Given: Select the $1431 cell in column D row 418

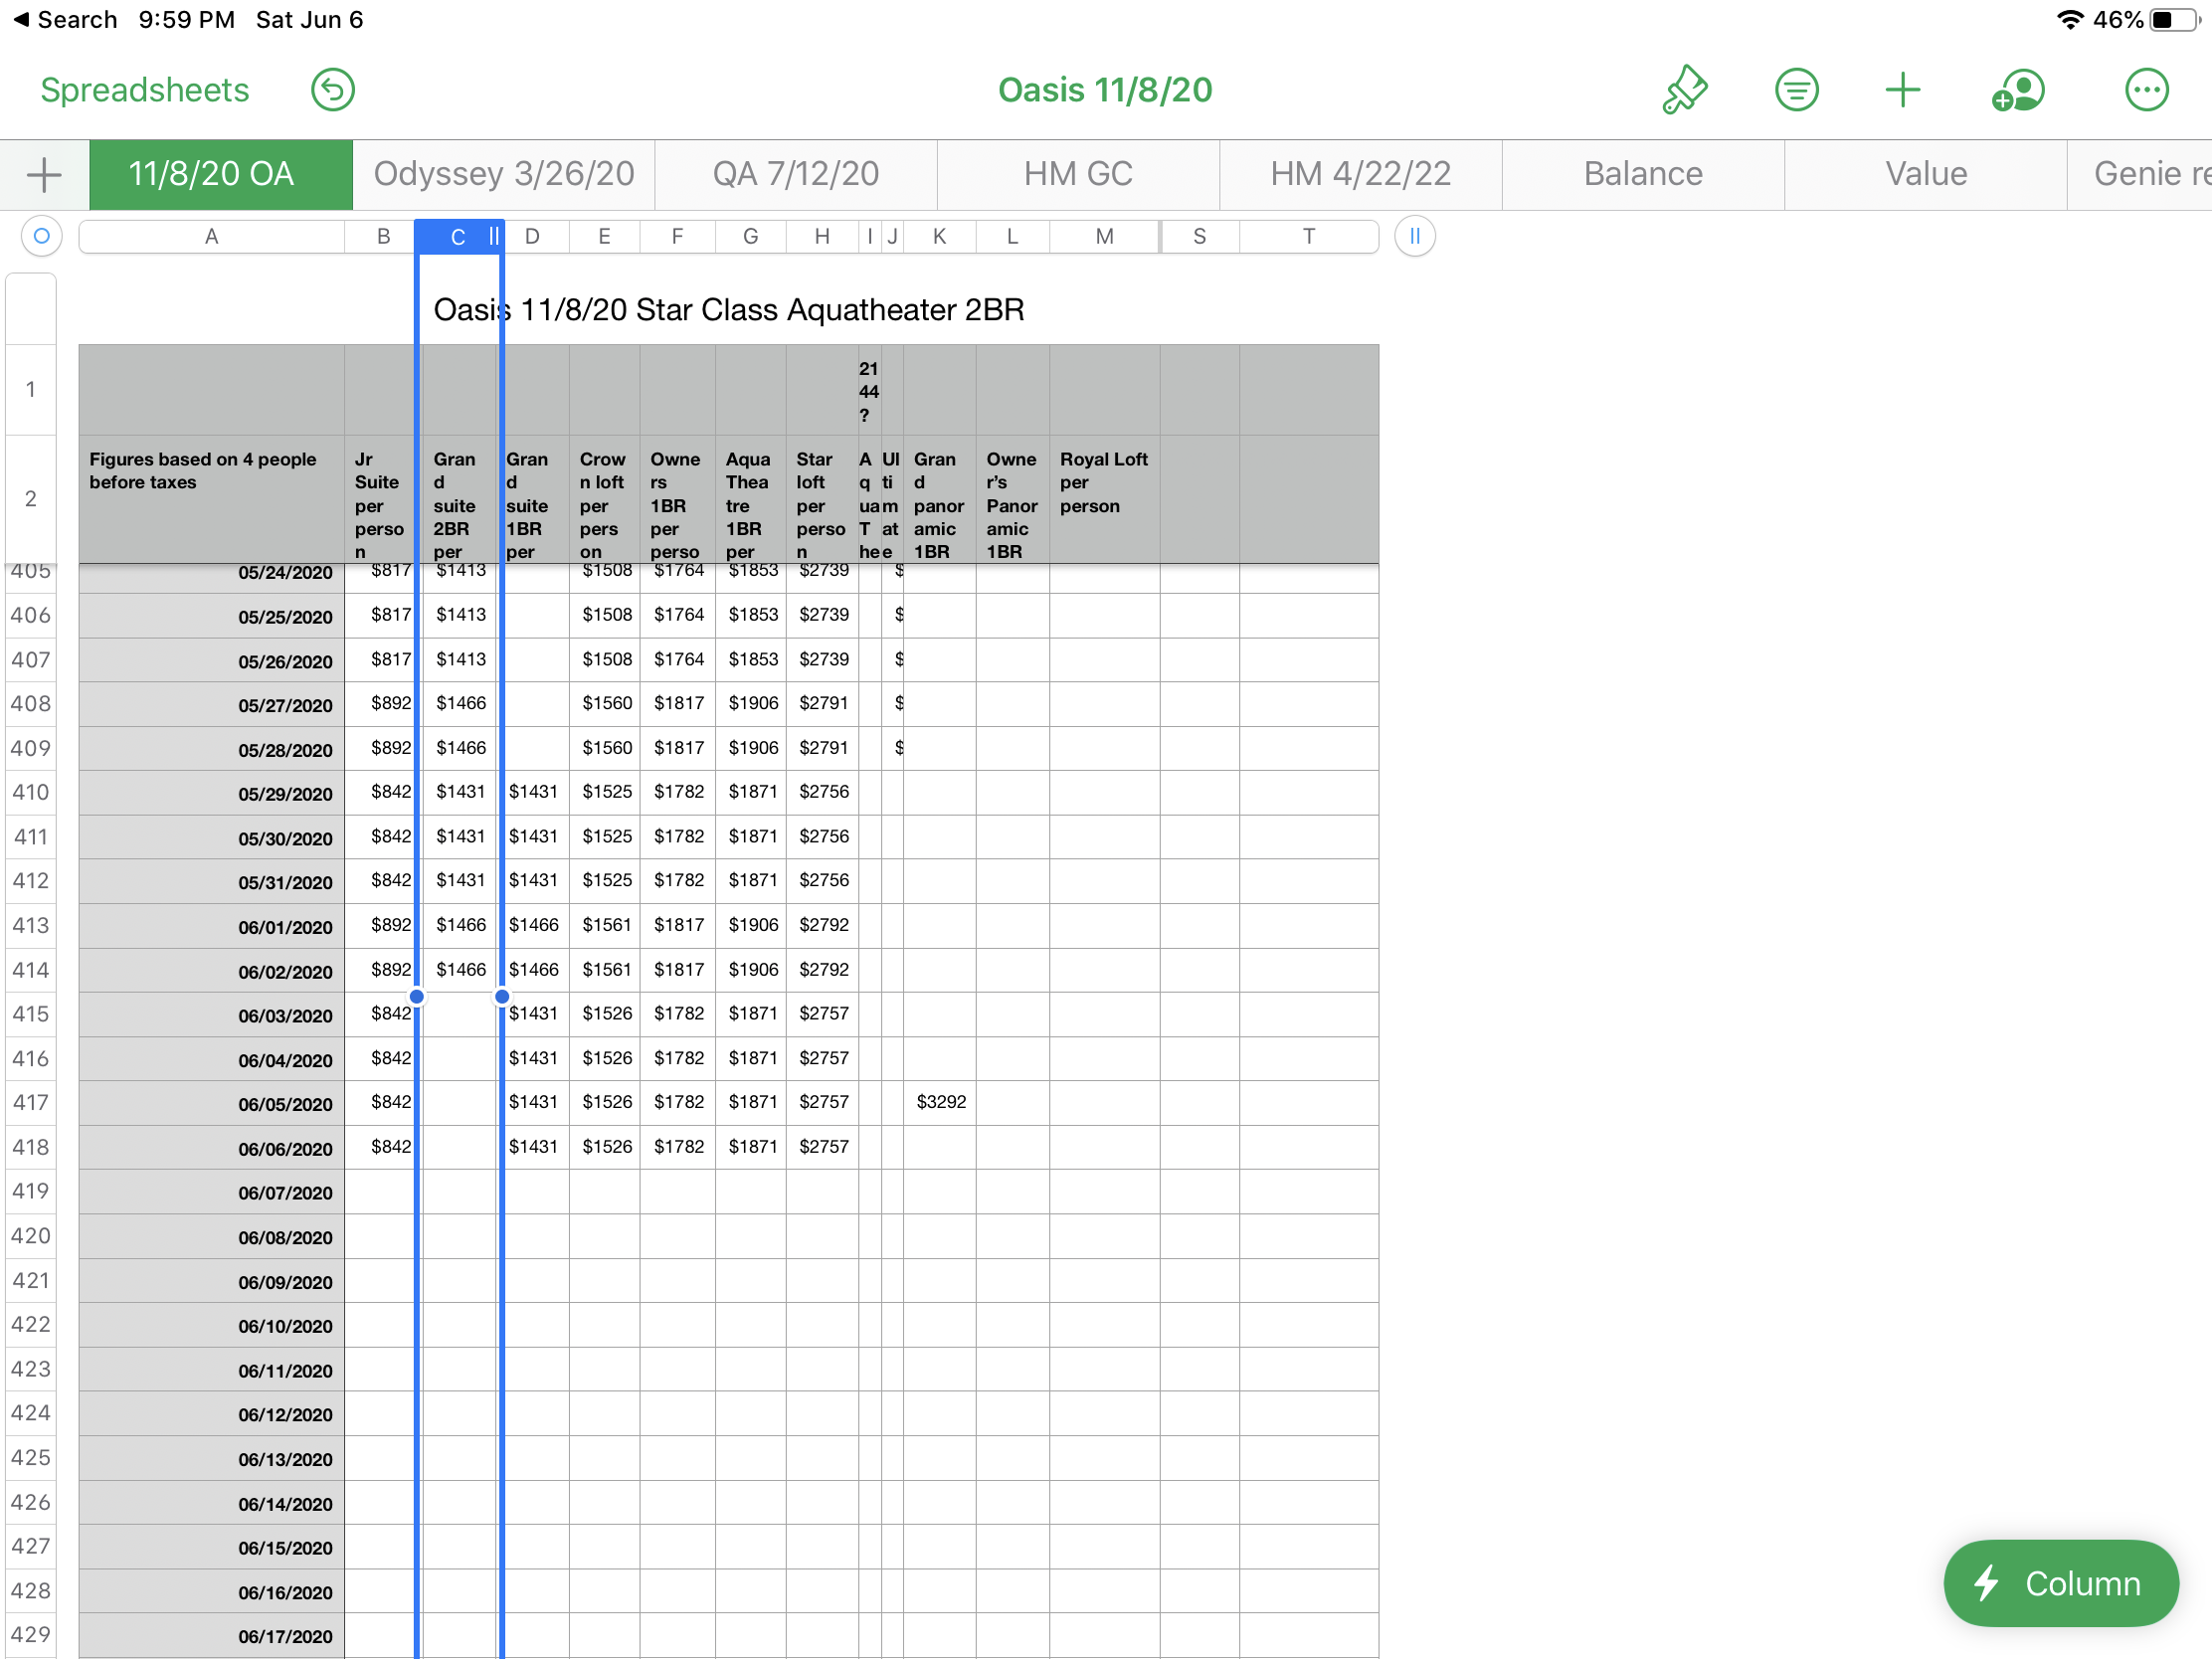Looking at the screenshot, I should (x=535, y=1146).
